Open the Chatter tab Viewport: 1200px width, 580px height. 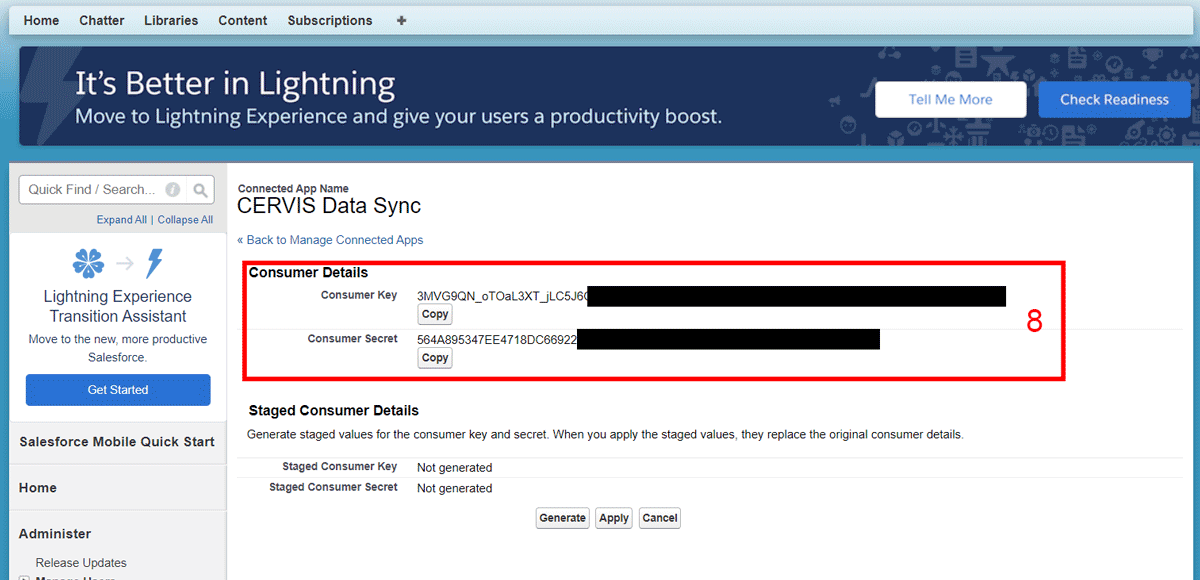click(x=102, y=20)
